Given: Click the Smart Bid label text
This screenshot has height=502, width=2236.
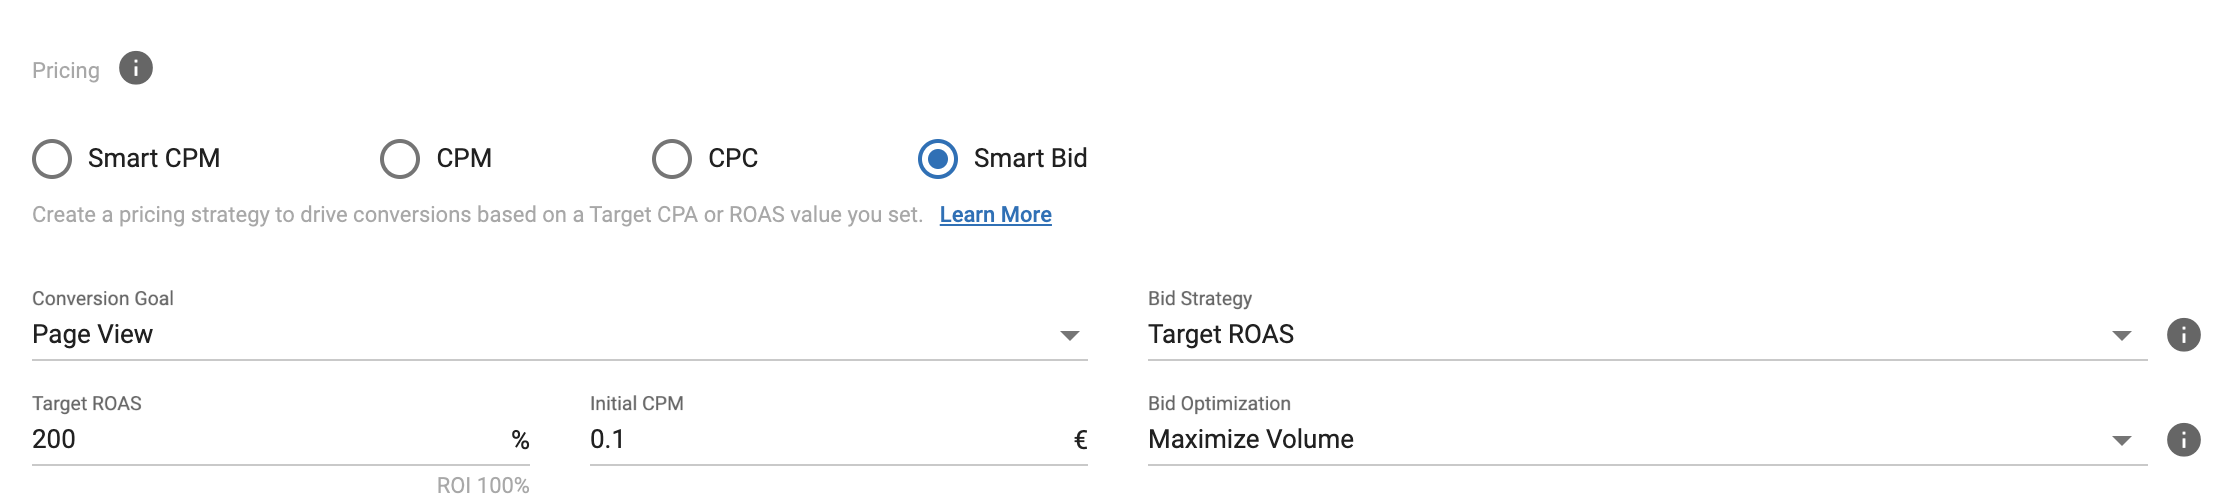Looking at the screenshot, I should coord(1030,159).
